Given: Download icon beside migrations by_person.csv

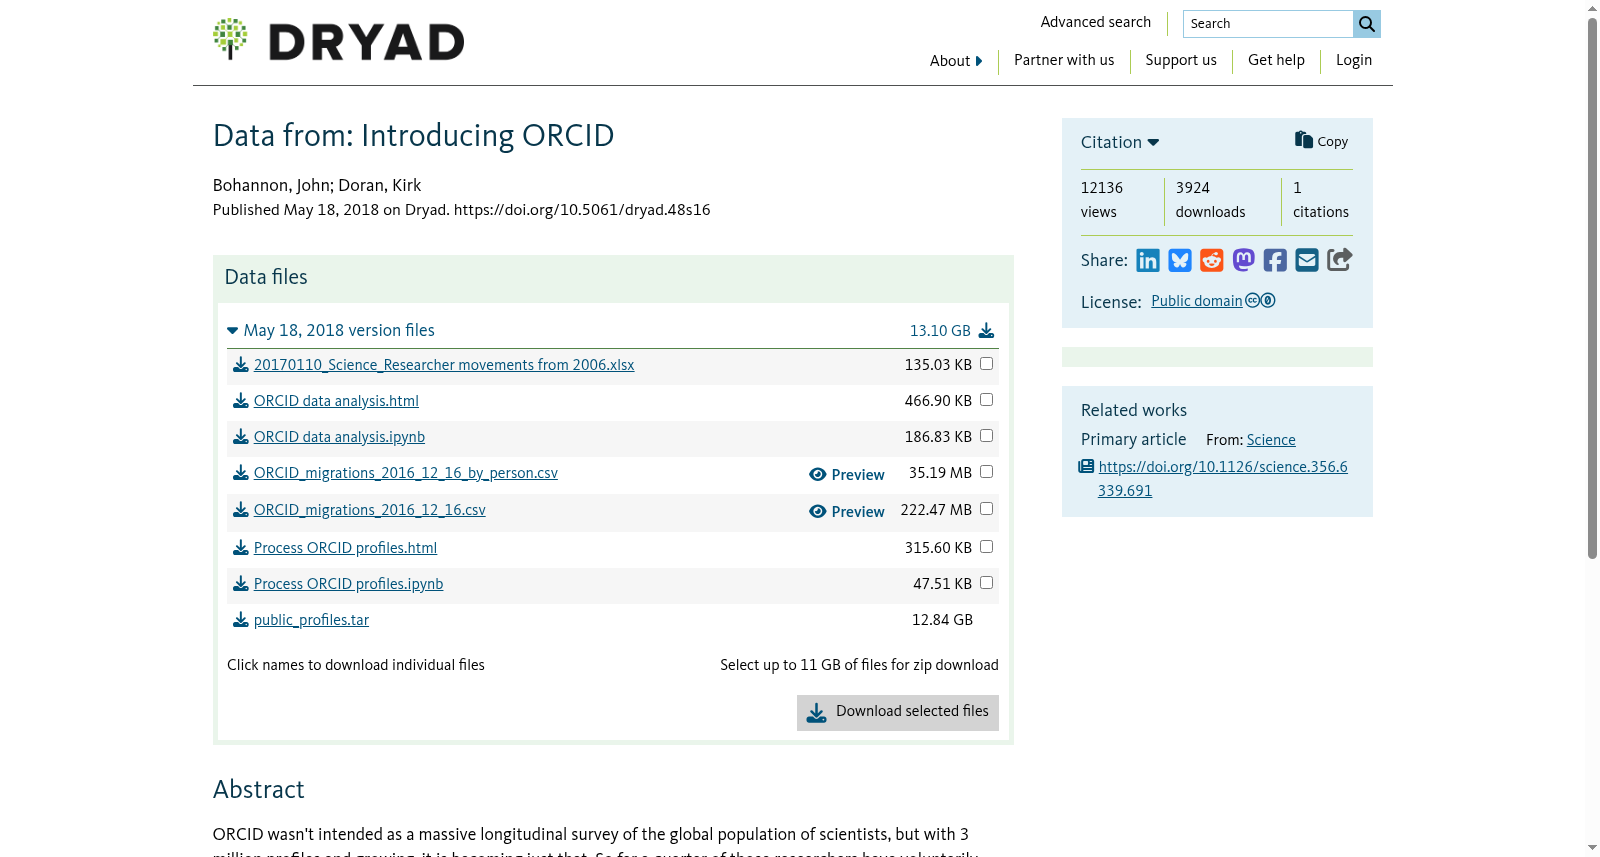Looking at the screenshot, I should coord(240,473).
